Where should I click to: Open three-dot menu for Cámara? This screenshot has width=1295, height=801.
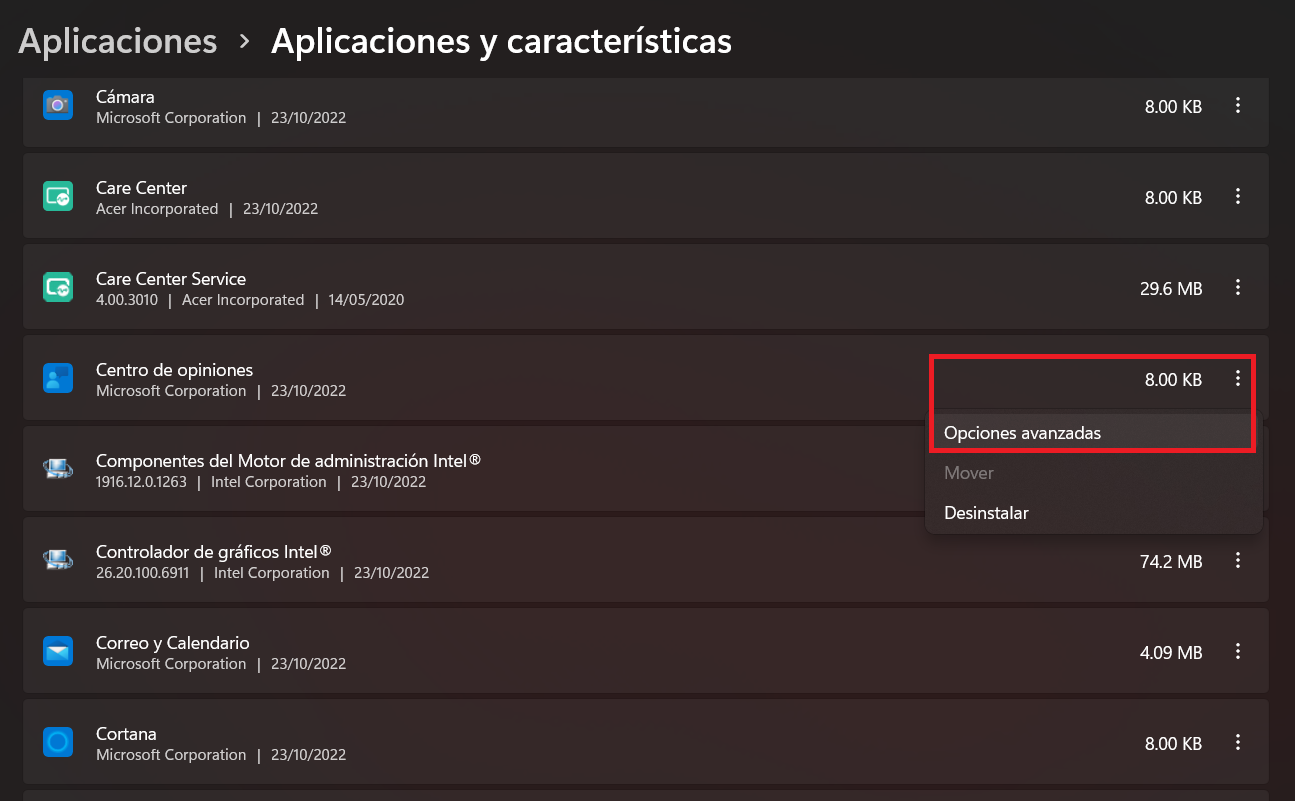point(1238,105)
